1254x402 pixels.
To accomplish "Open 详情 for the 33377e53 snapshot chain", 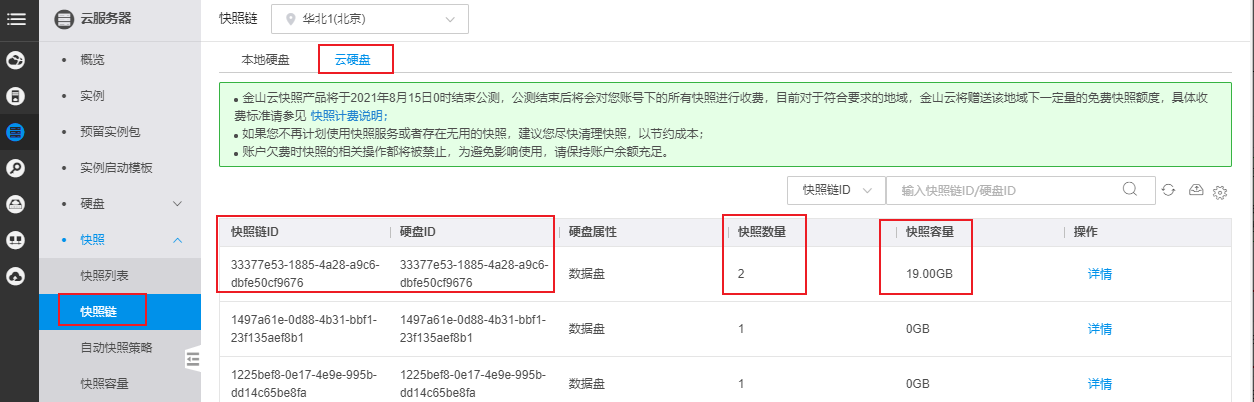I will pyautogui.click(x=1100, y=274).
